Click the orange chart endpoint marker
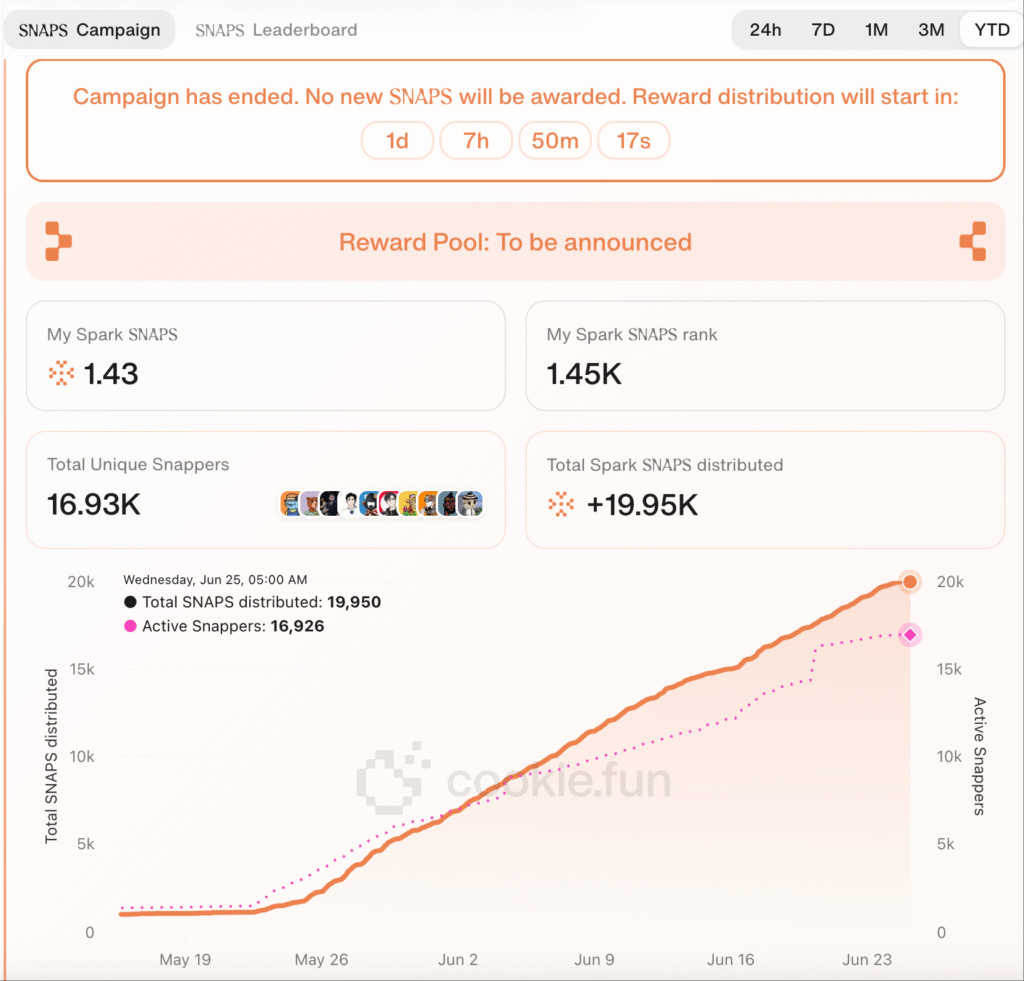Viewport: 1024px width, 981px height. (x=910, y=582)
